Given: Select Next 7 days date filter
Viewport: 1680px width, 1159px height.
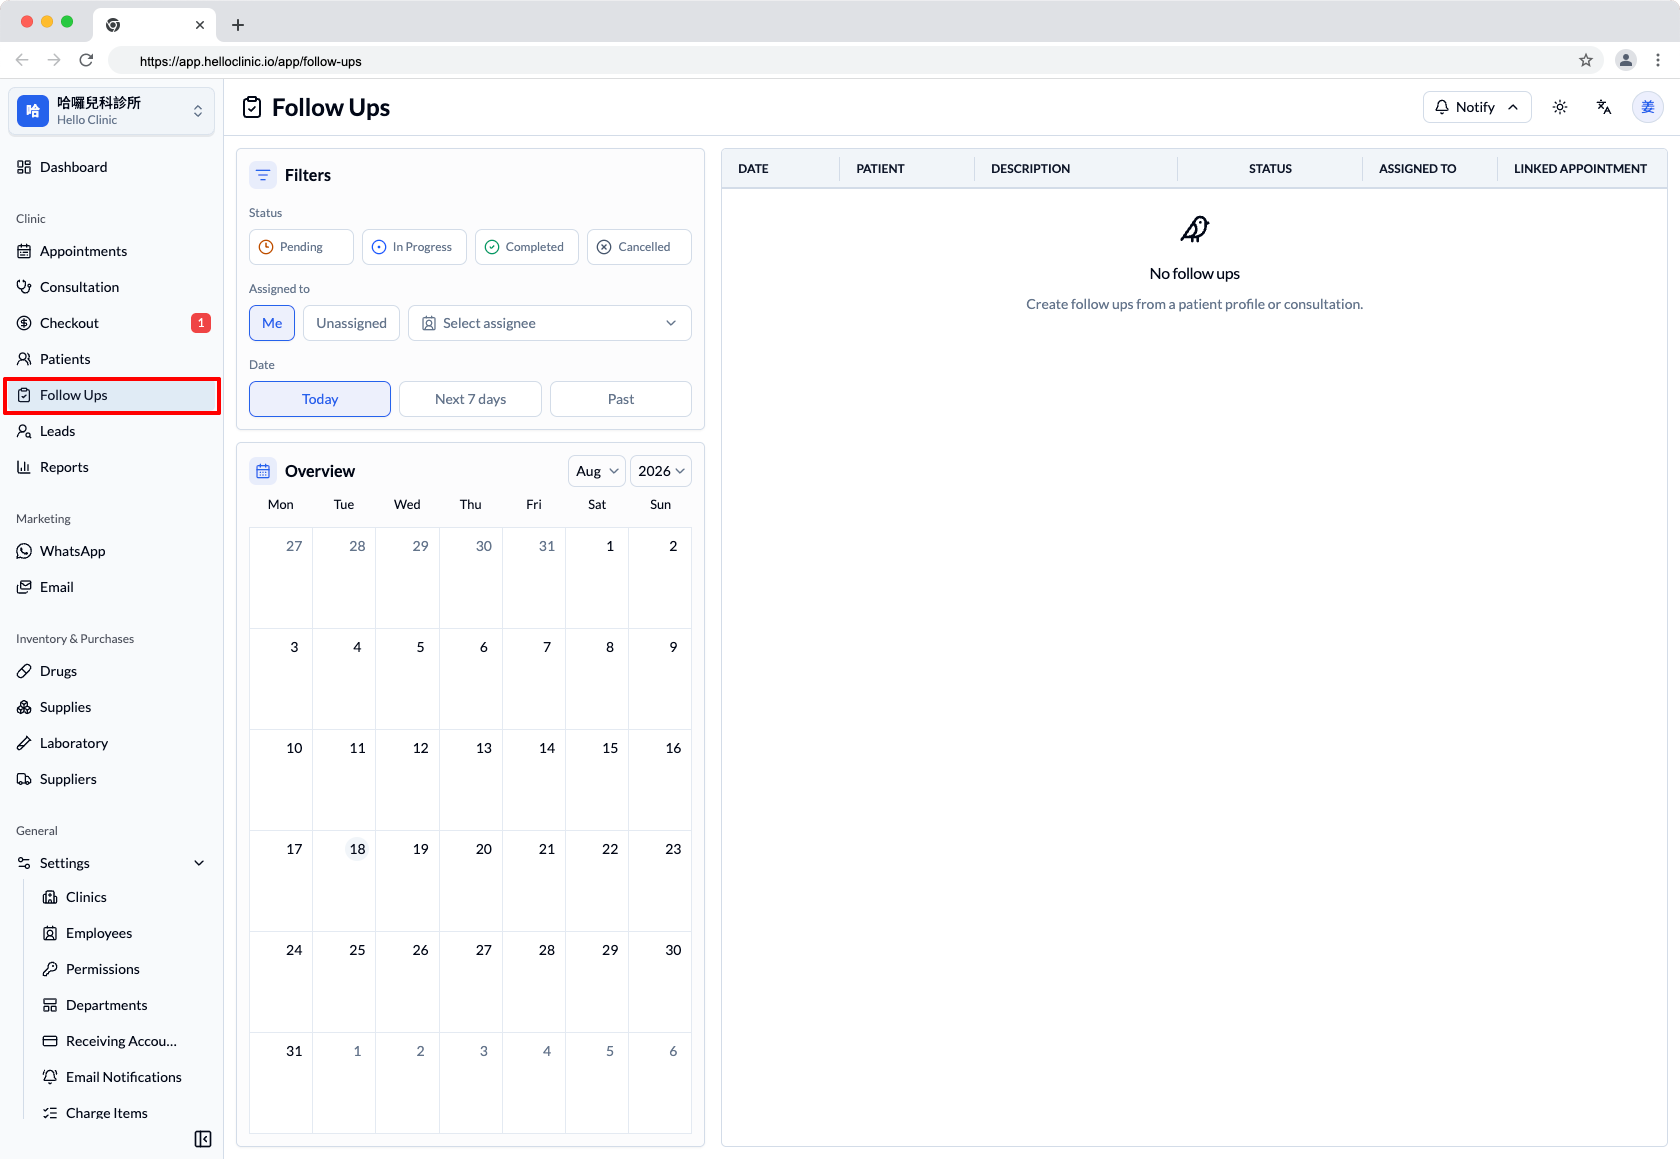Looking at the screenshot, I should pyautogui.click(x=470, y=399).
